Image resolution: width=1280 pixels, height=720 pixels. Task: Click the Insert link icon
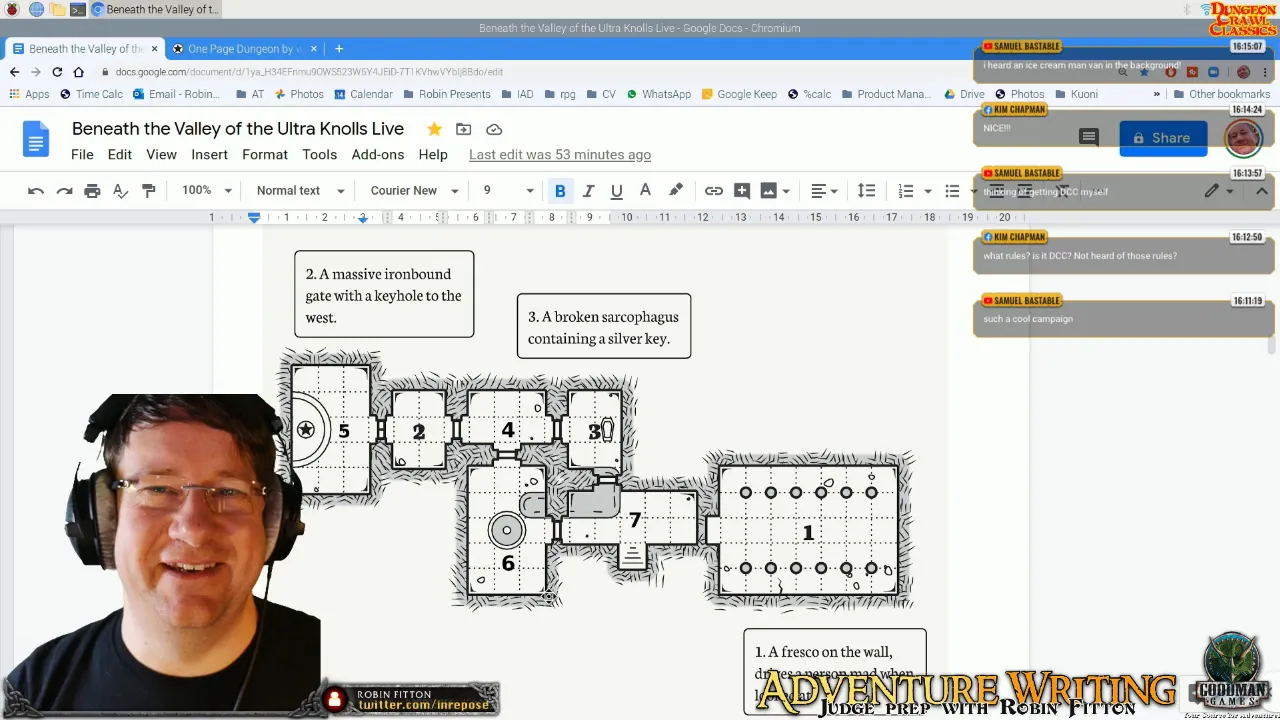[713, 190]
